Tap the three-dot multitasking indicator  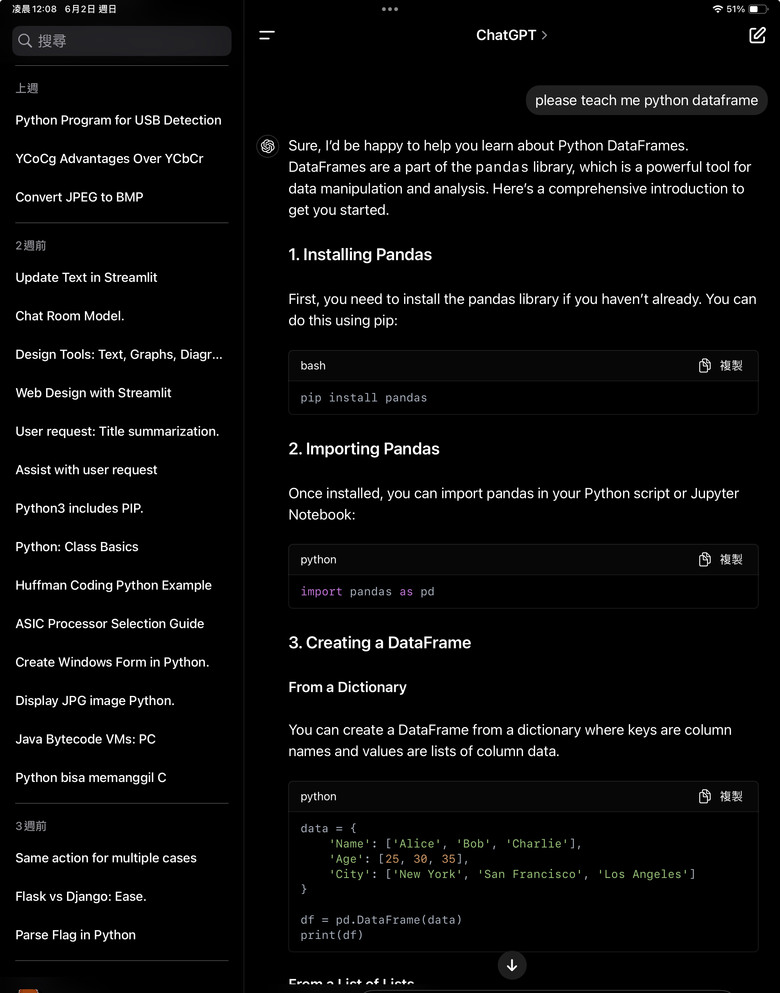click(390, 9)
